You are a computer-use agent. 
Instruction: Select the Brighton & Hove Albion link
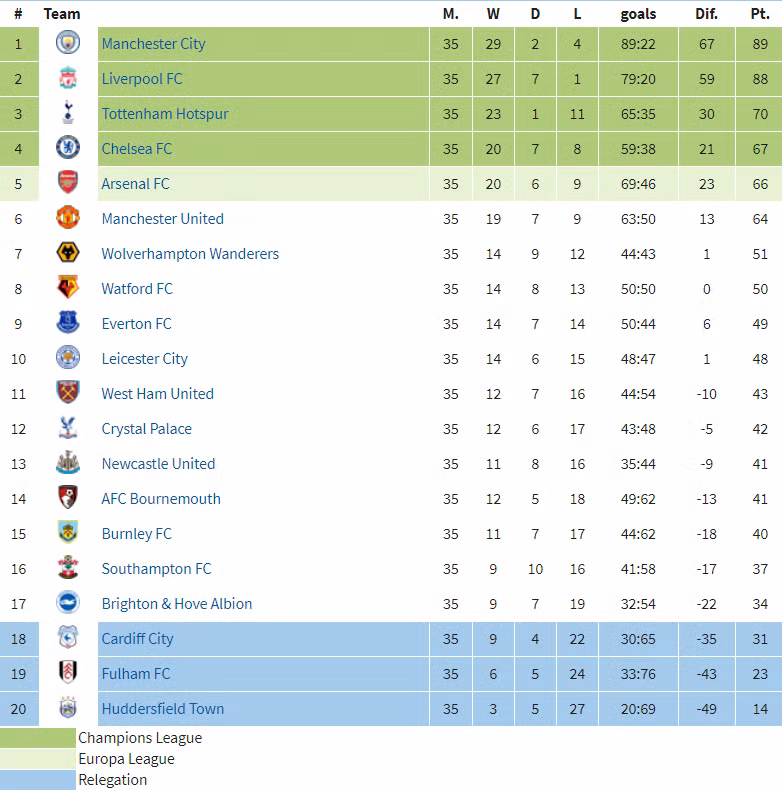(x=176, y=603)
